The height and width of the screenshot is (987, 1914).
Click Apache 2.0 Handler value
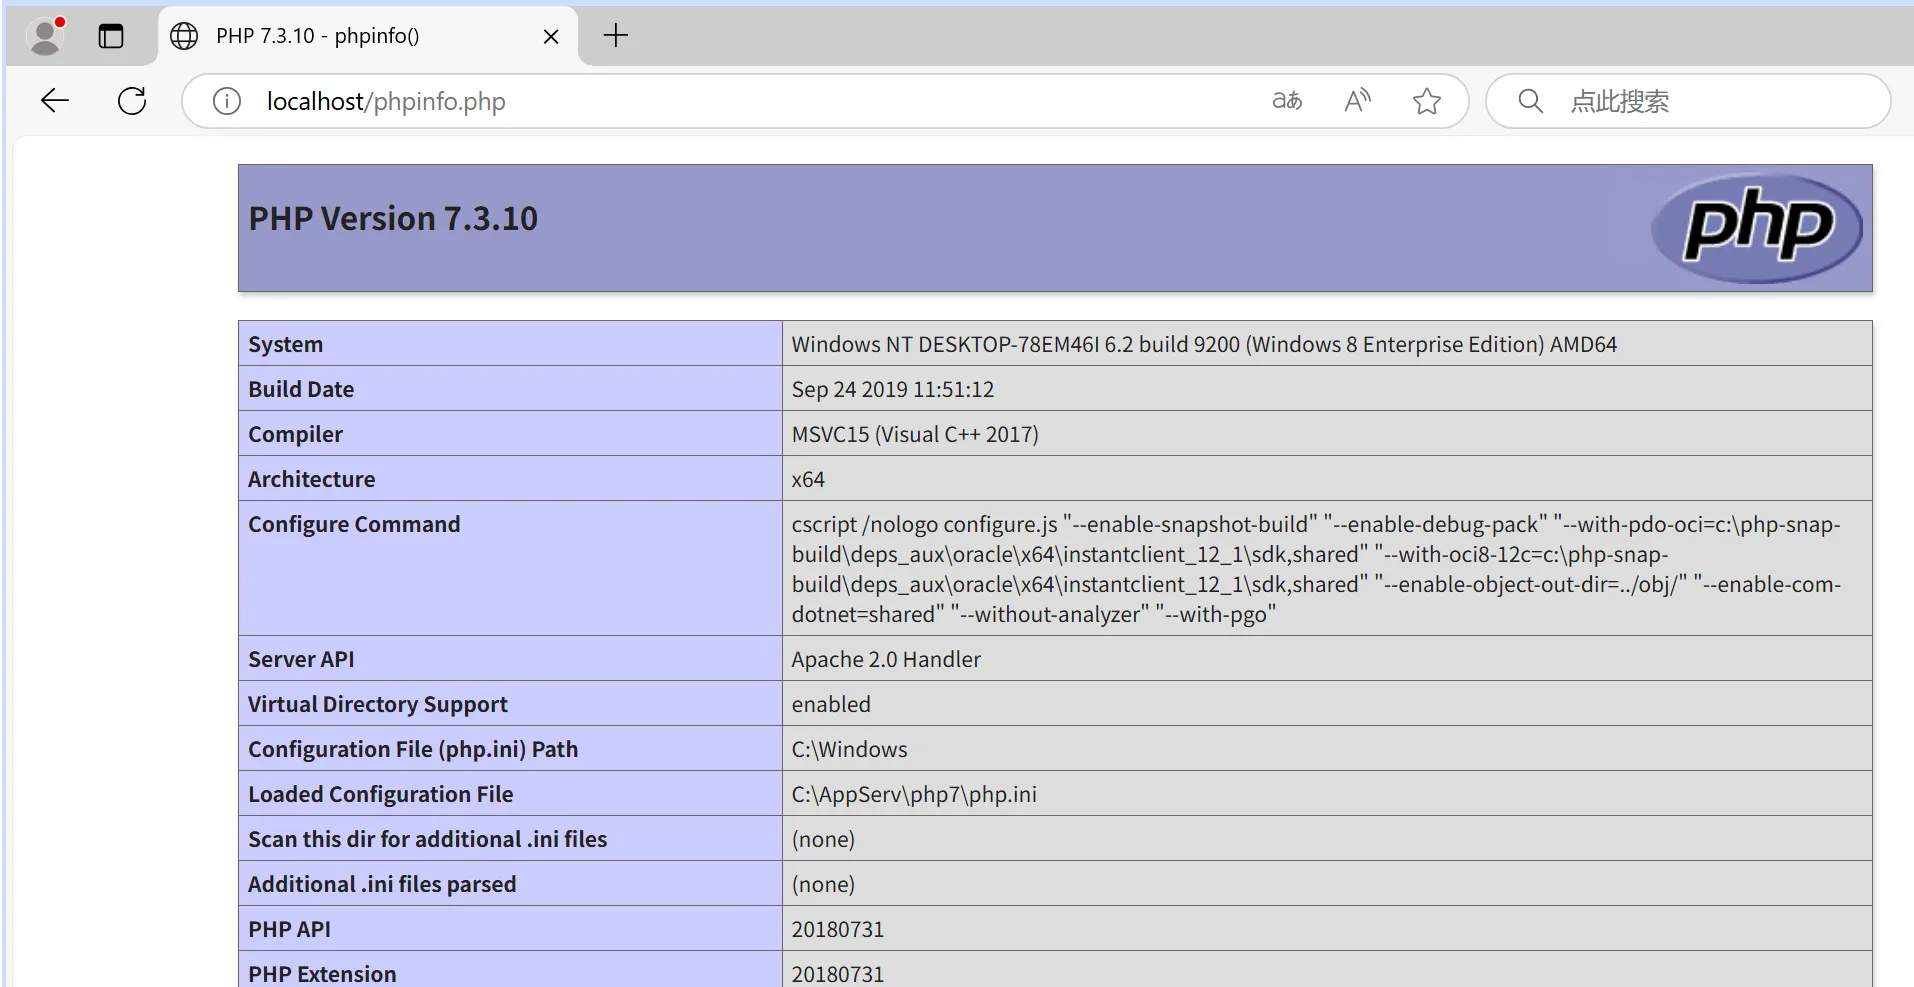tap(886, 659)
